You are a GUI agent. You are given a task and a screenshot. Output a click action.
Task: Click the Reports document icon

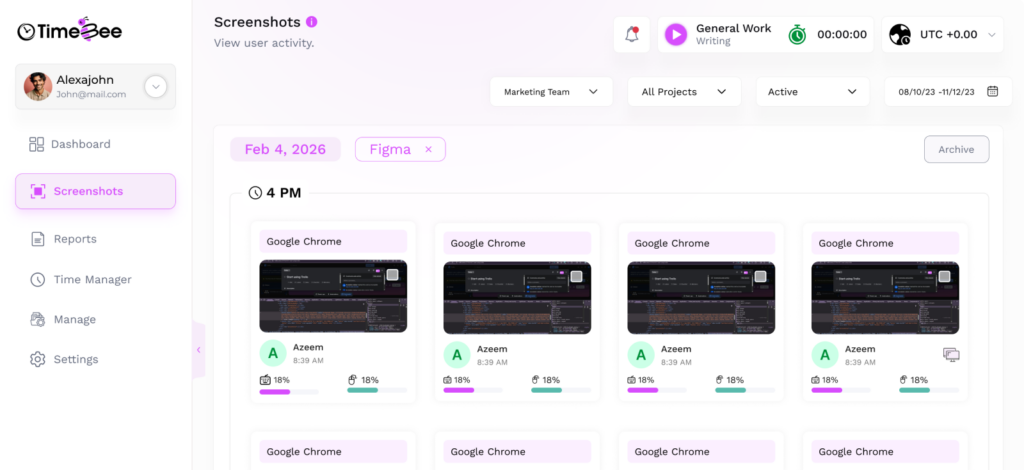tap(38, 239)
